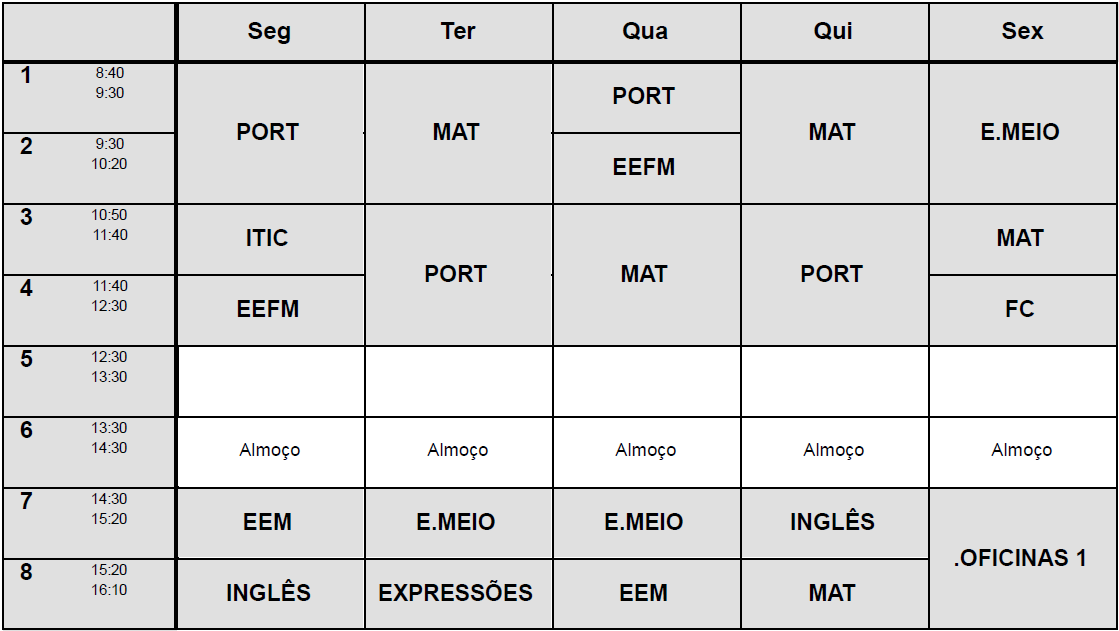This screenshot has width=1119, height=631.
Task: Select the Sex day header
Action: [x=1022, y=32]
